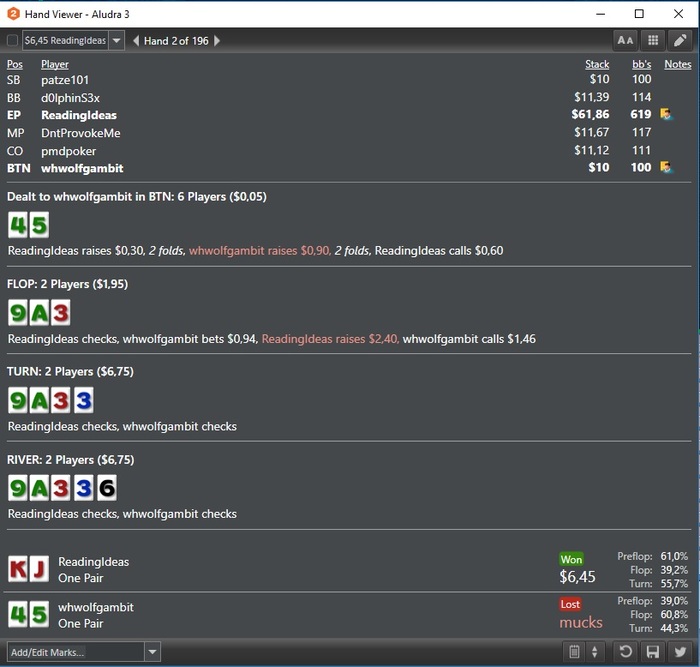Click the AA font size icon

point(625,41)
